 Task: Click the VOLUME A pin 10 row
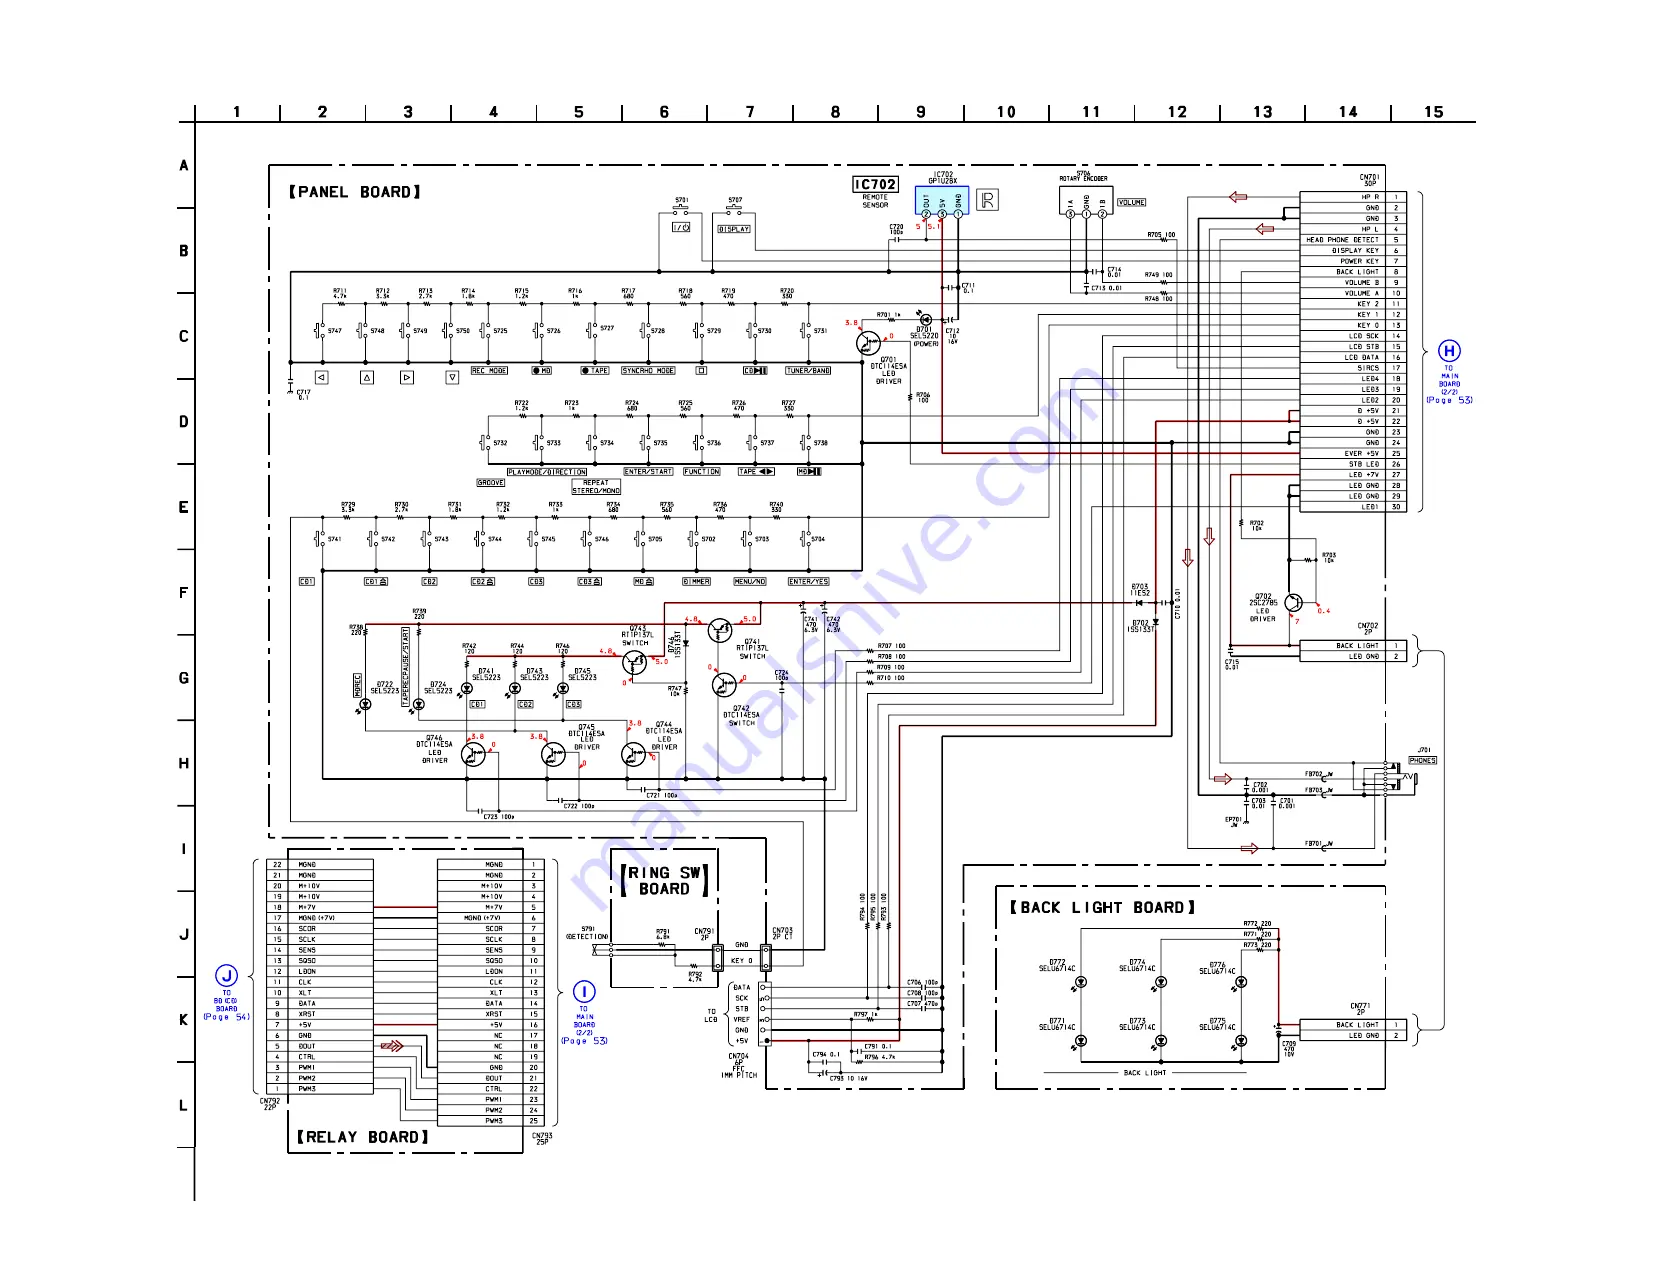[1353, 293]
